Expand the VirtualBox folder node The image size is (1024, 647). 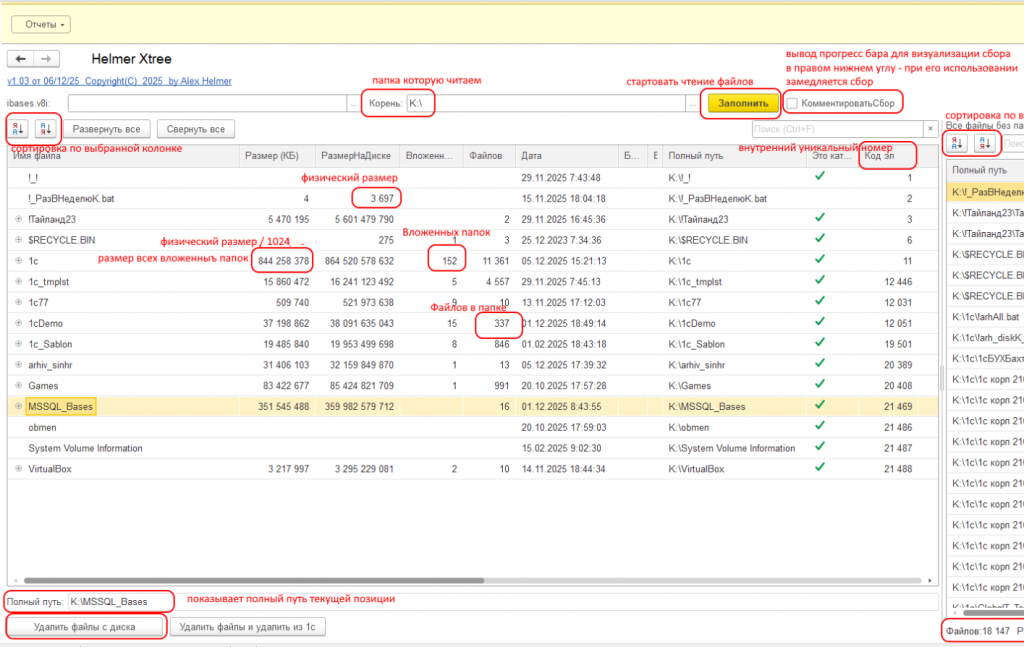19,468
